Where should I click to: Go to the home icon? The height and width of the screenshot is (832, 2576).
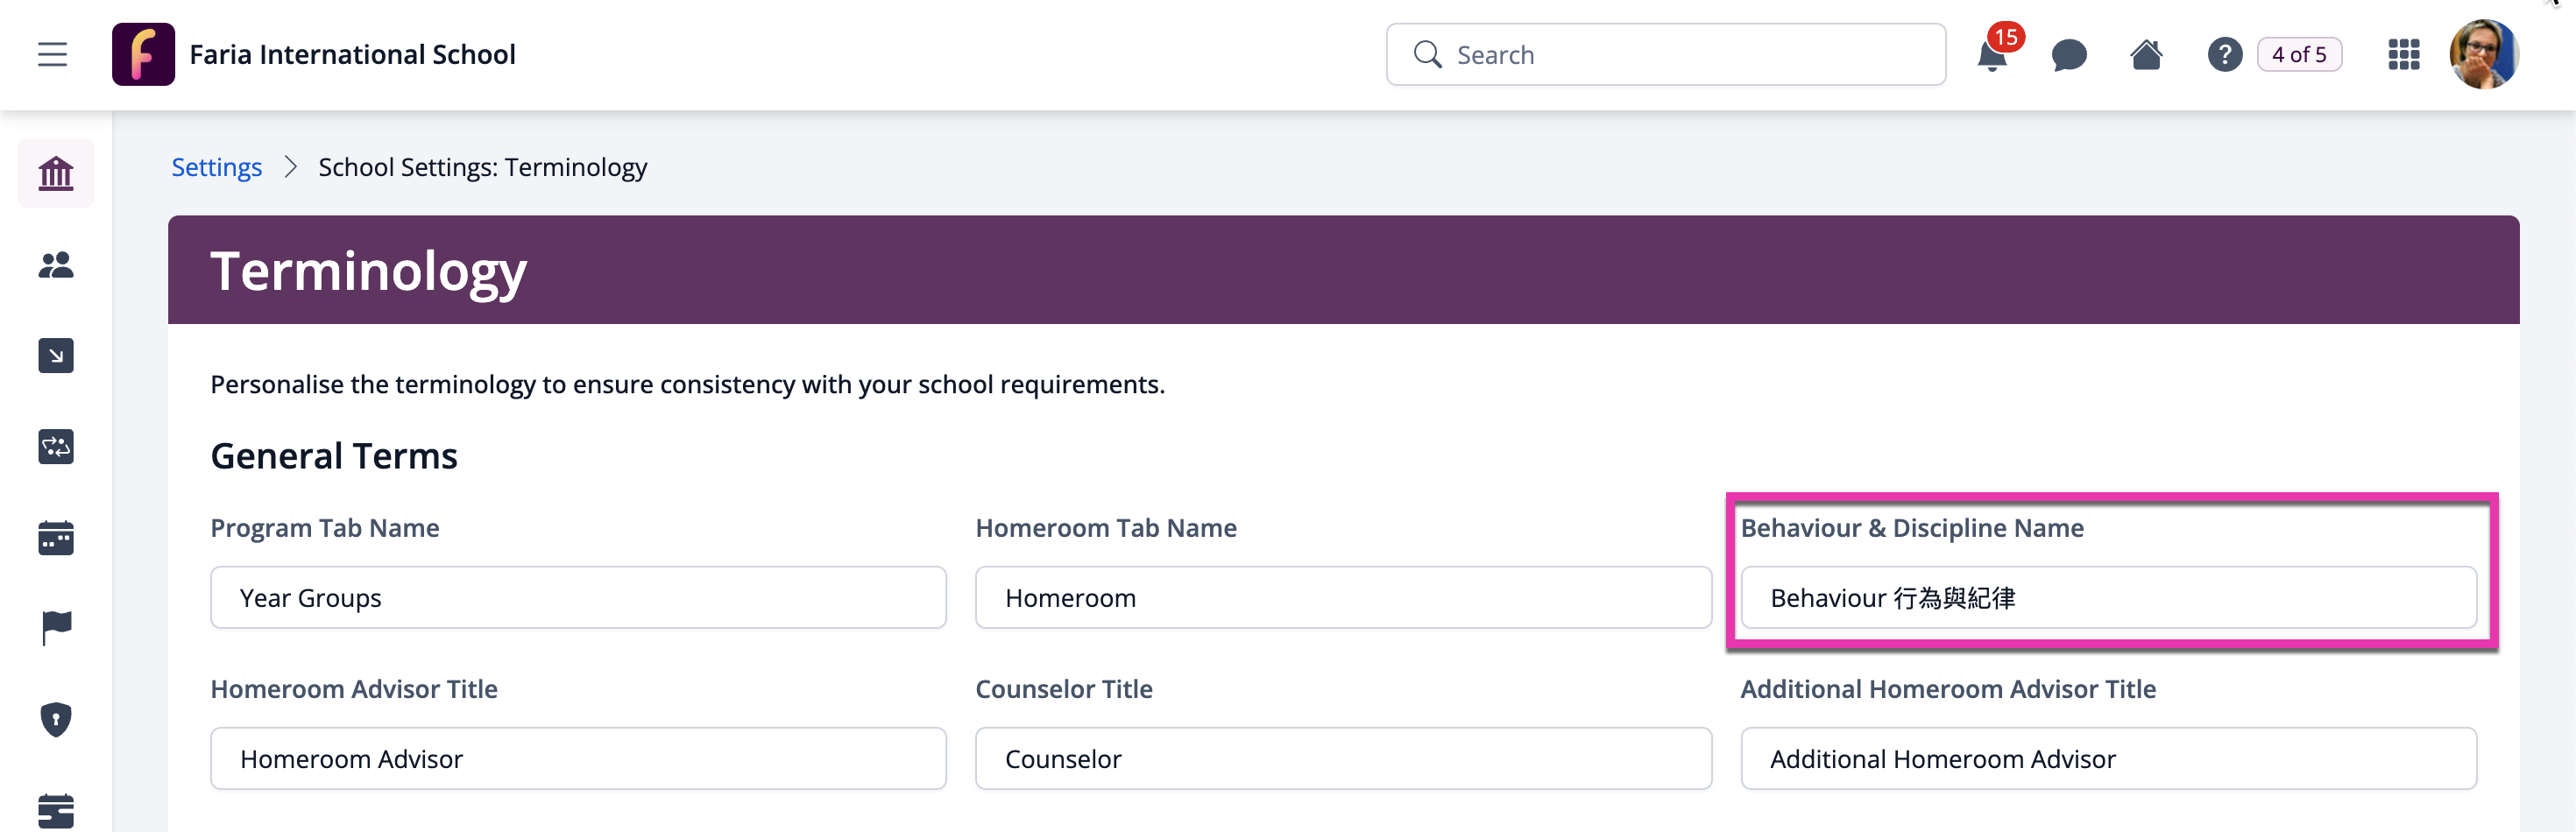(2146, 54)
